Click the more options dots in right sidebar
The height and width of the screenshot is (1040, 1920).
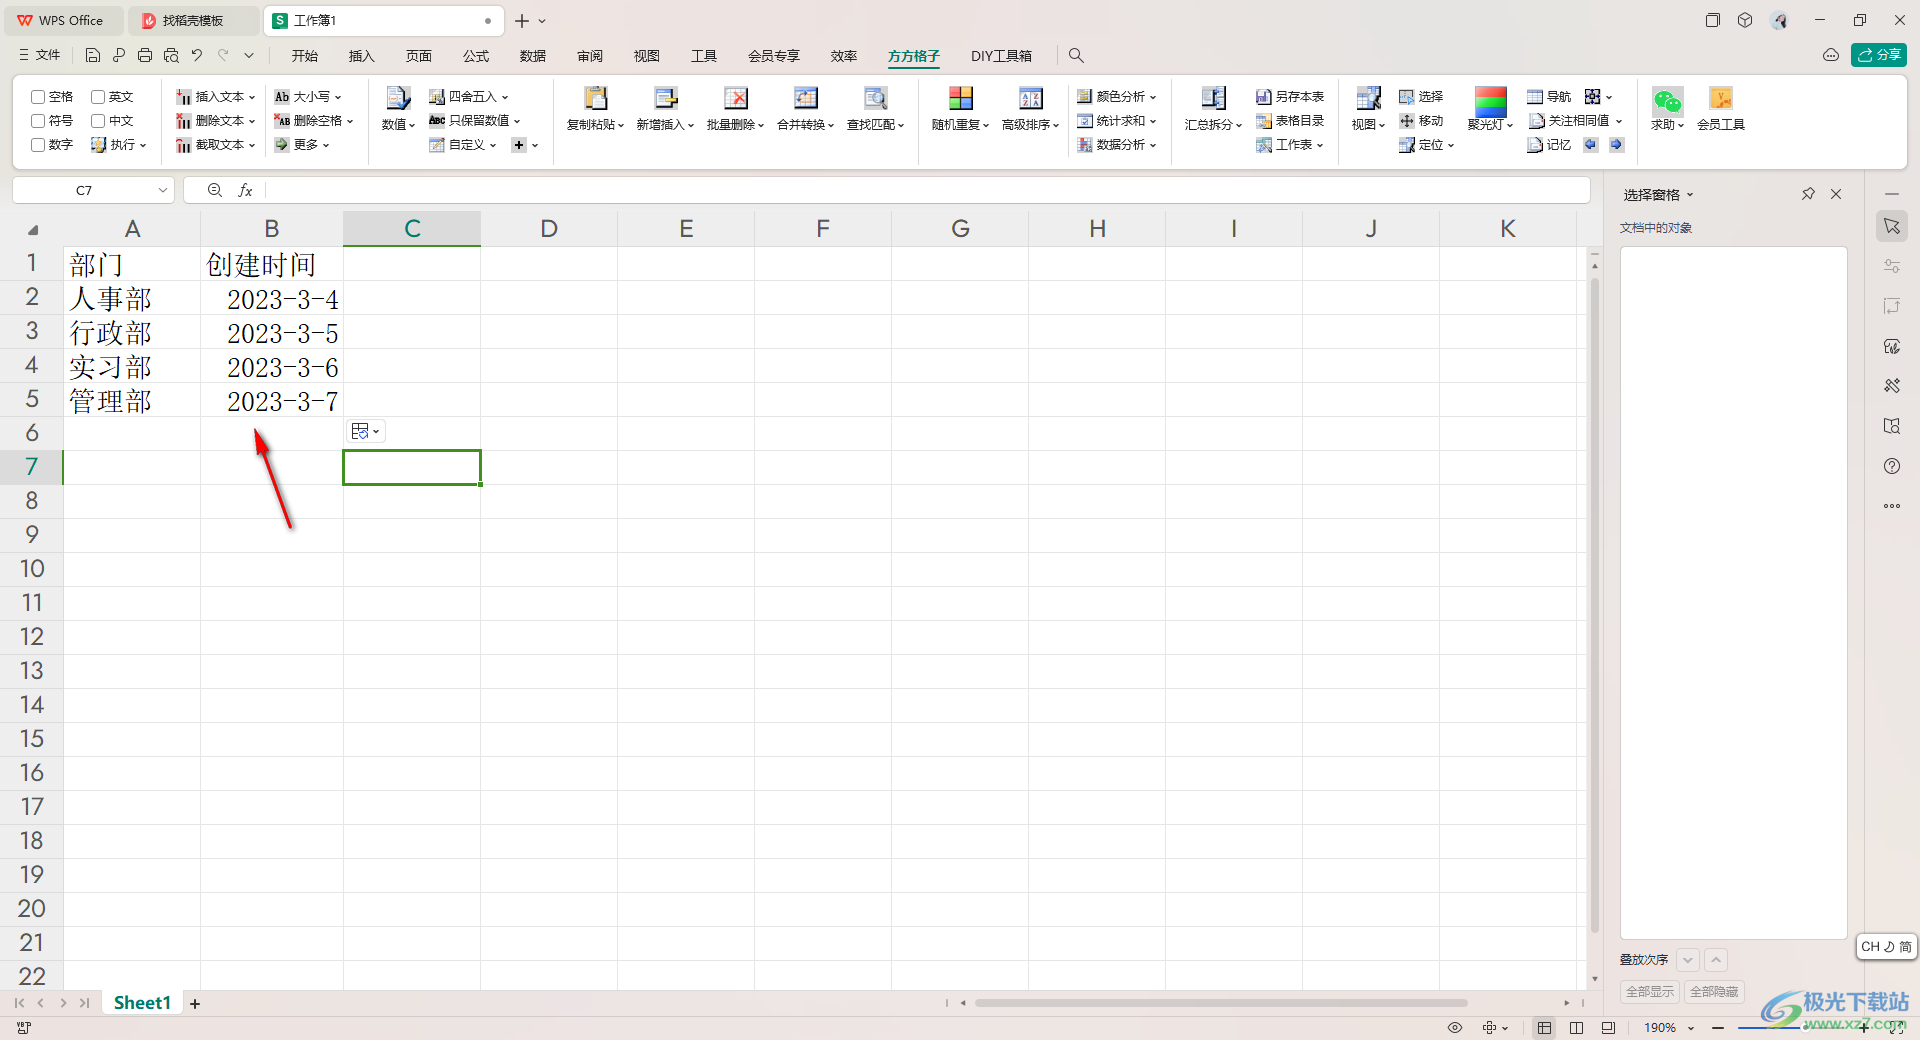click(1892, 506)
